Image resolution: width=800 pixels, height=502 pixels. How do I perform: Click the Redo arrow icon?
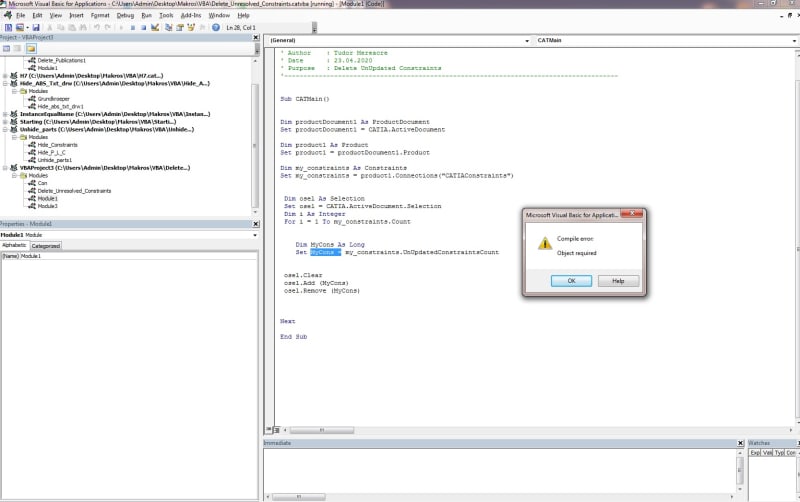108,28
